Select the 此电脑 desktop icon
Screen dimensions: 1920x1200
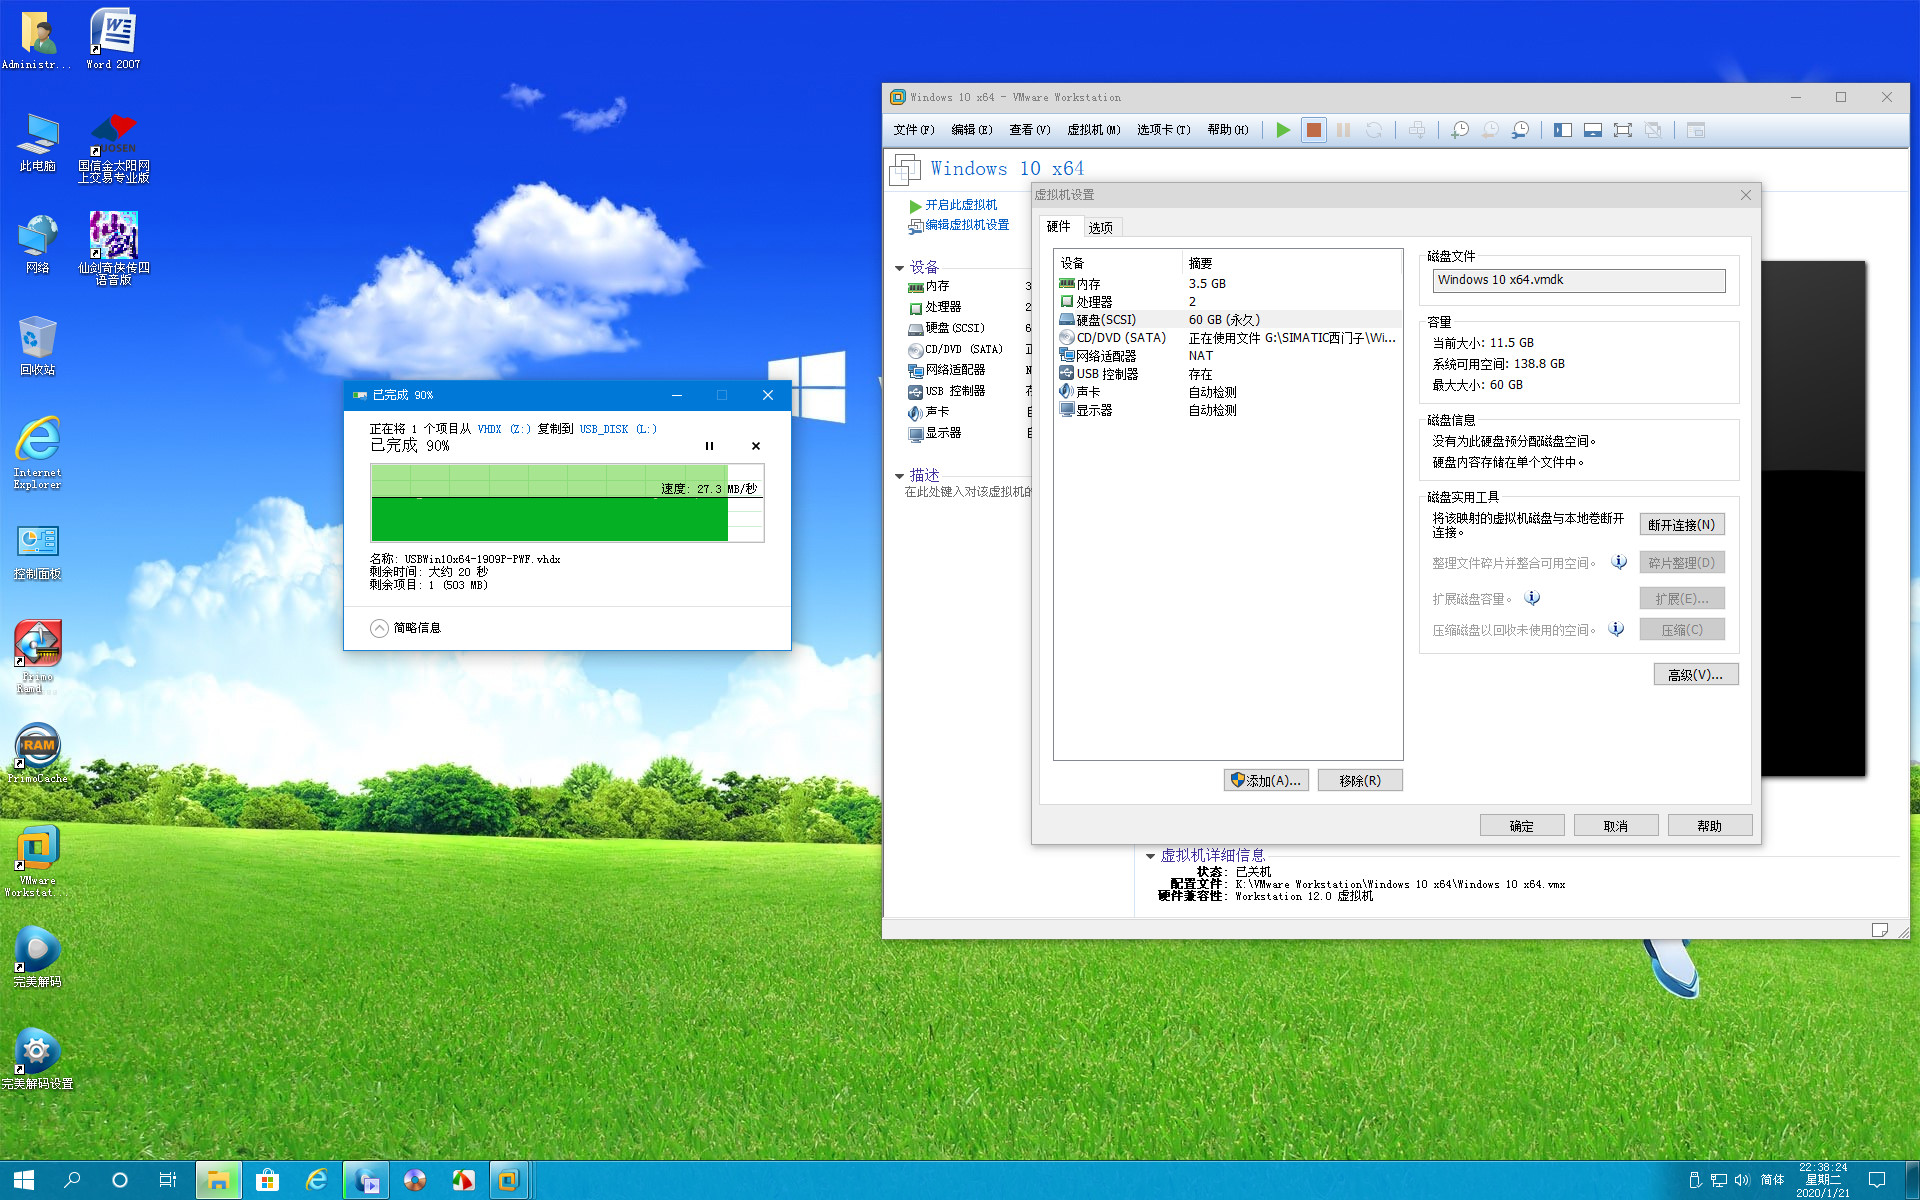[38, 142]
